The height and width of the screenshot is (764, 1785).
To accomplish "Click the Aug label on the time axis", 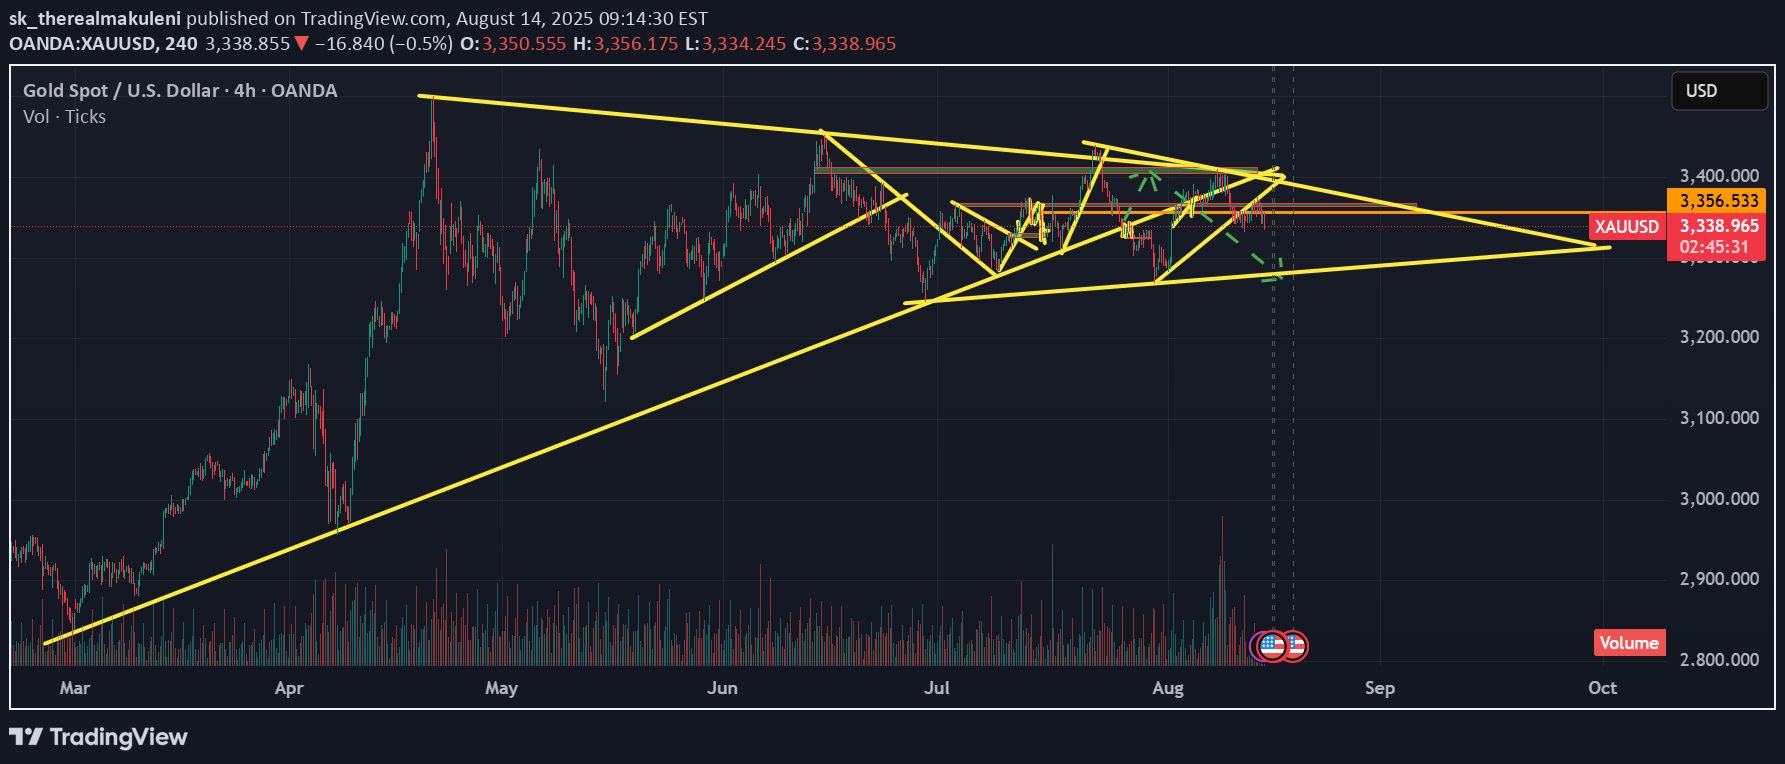I will coord(1167,688).
